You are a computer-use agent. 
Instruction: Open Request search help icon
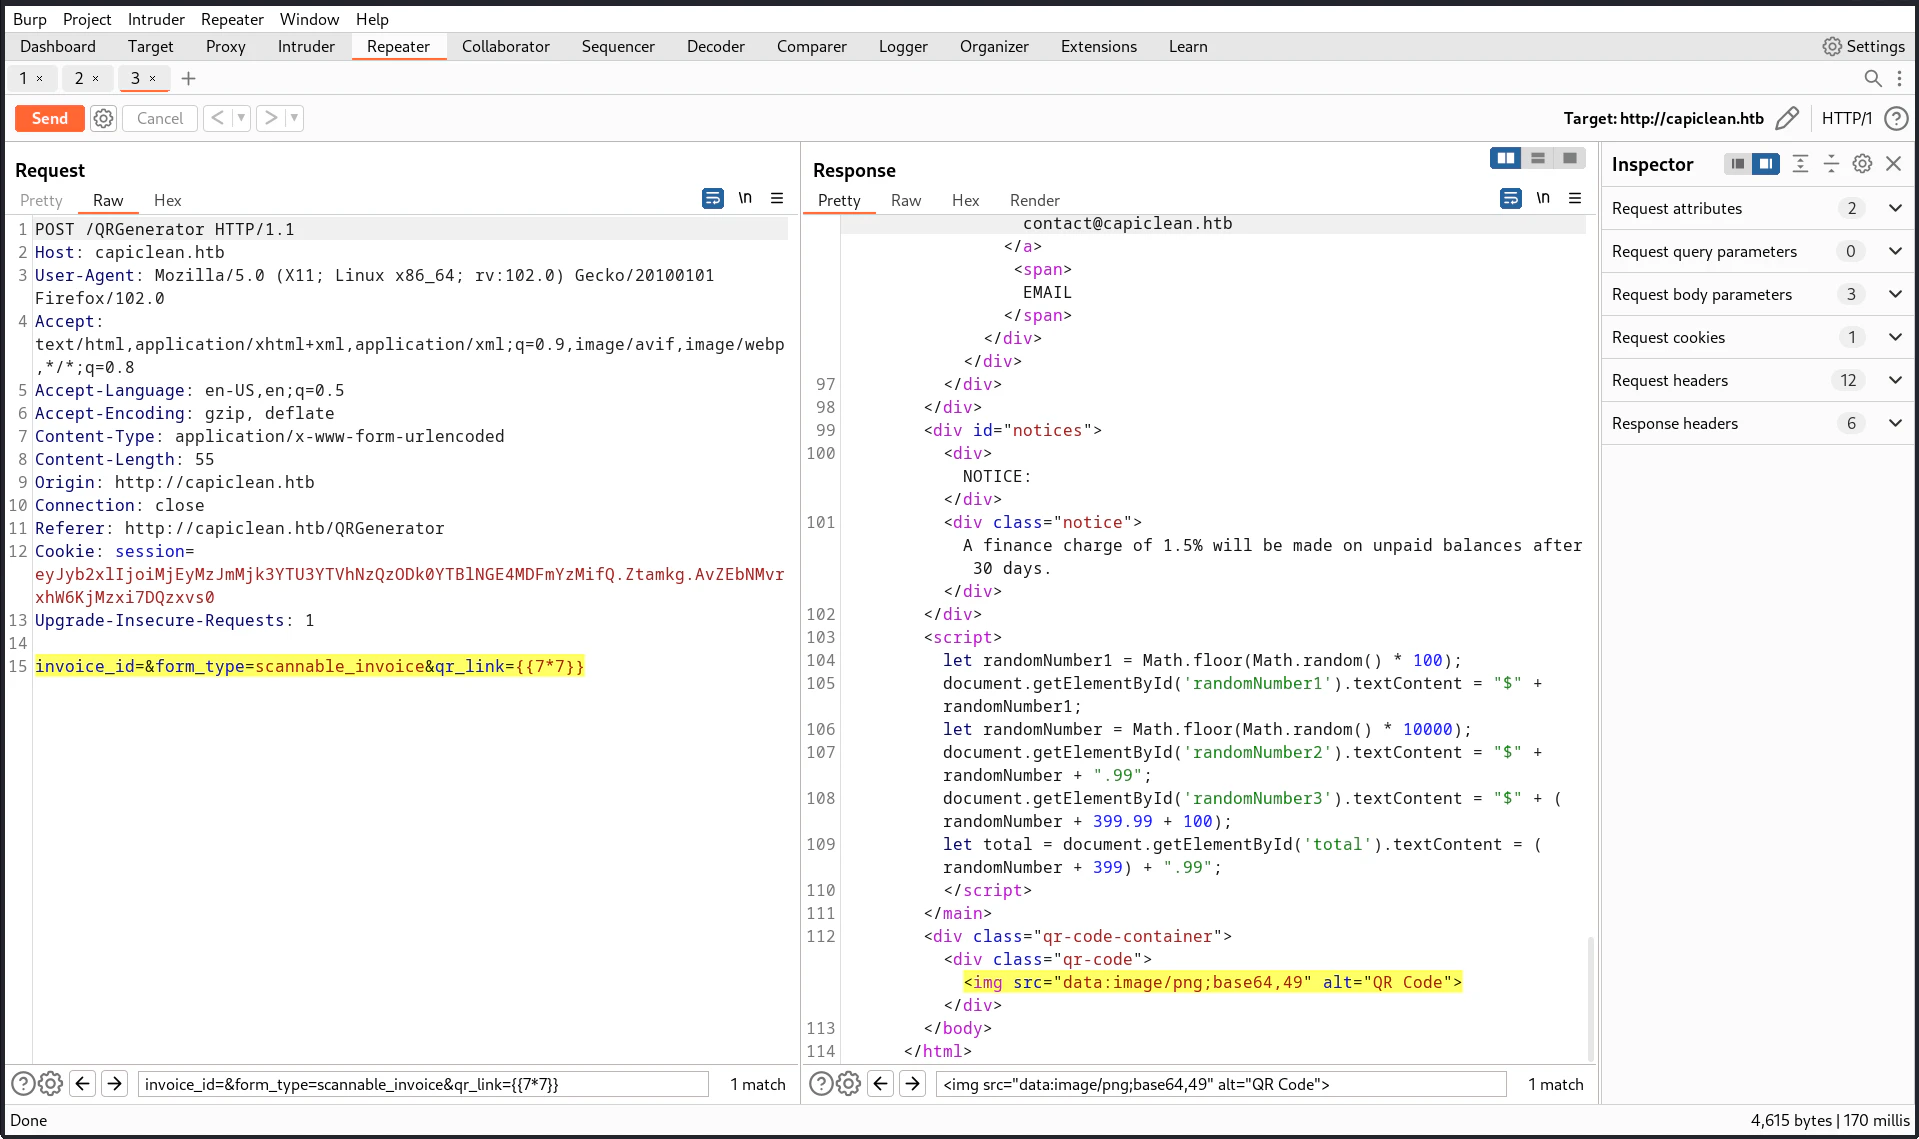(22, 1084)
